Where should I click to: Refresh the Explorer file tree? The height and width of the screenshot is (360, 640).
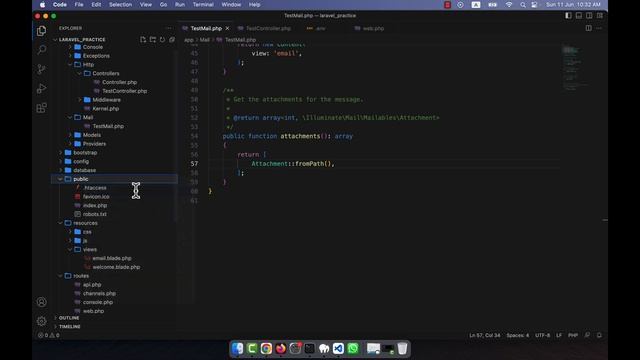(162, 40)
